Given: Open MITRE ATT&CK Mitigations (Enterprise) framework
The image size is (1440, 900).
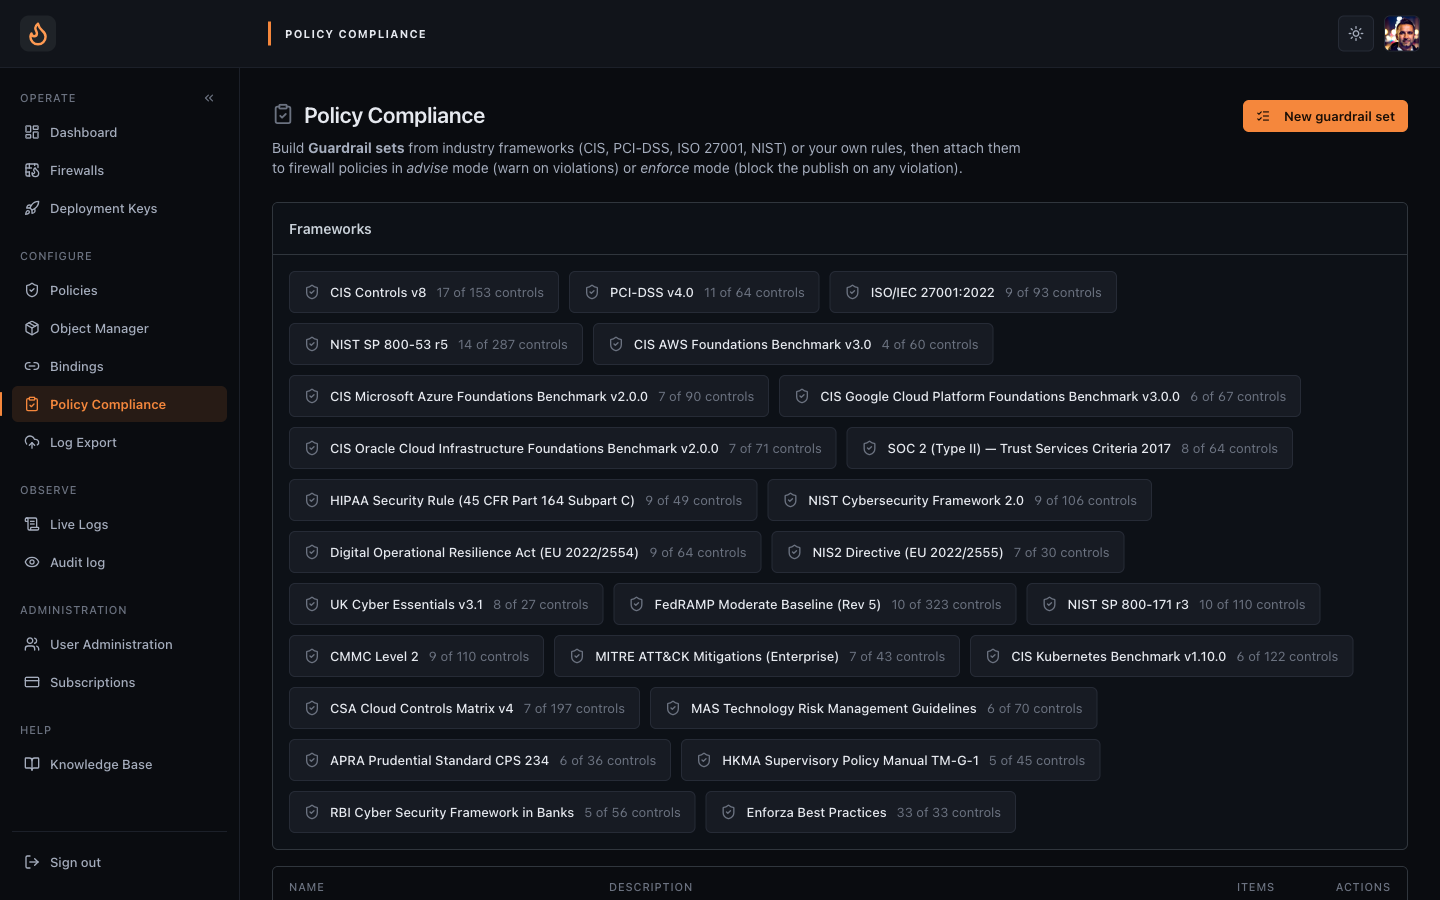Looking at the screenshot, I should pyautogui.click(x=757, y=656).
